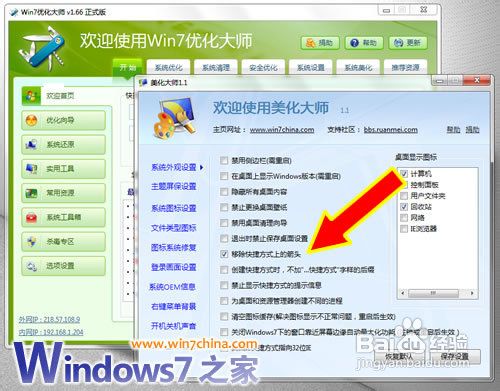Check 禁用桌面清理向导 option
This screenshot has height=391, width=500.
[224, 223]
